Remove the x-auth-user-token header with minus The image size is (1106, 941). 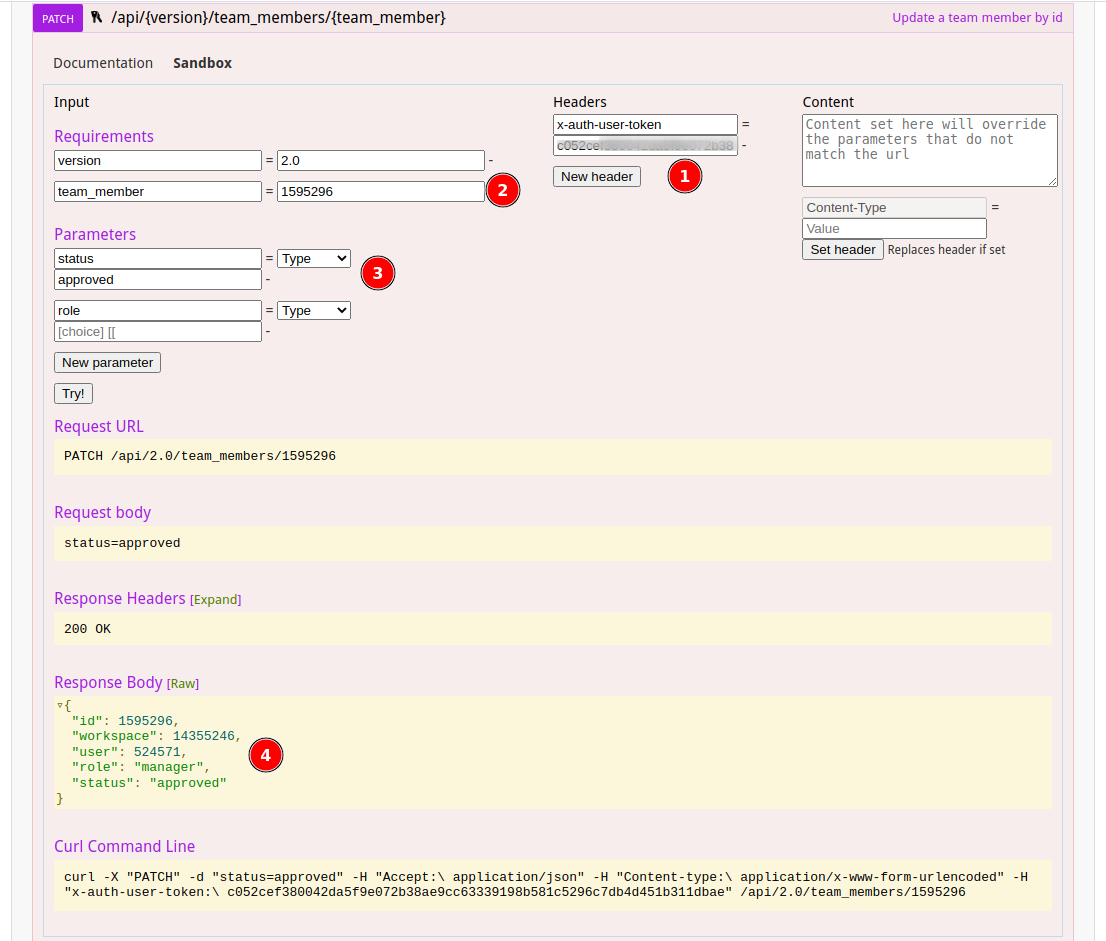pos(744,145)
